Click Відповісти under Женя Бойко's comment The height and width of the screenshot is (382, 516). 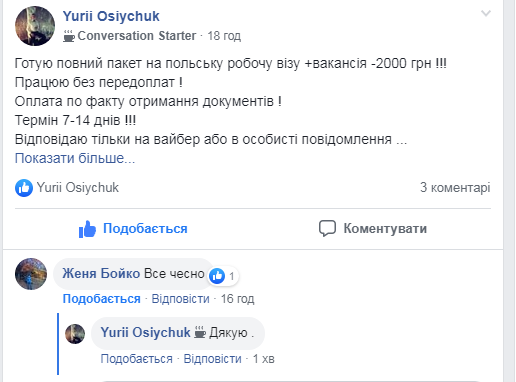(x=181, y=299)
